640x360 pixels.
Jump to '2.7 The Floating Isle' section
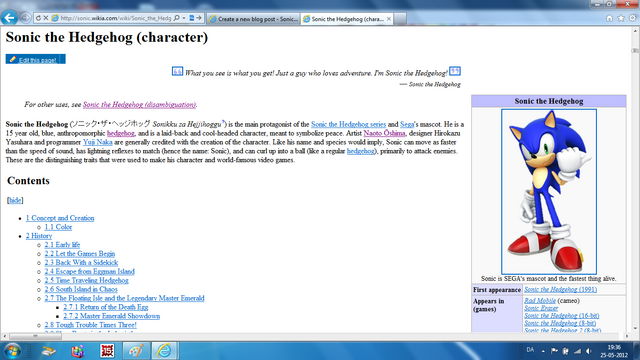tap(124, 298)
